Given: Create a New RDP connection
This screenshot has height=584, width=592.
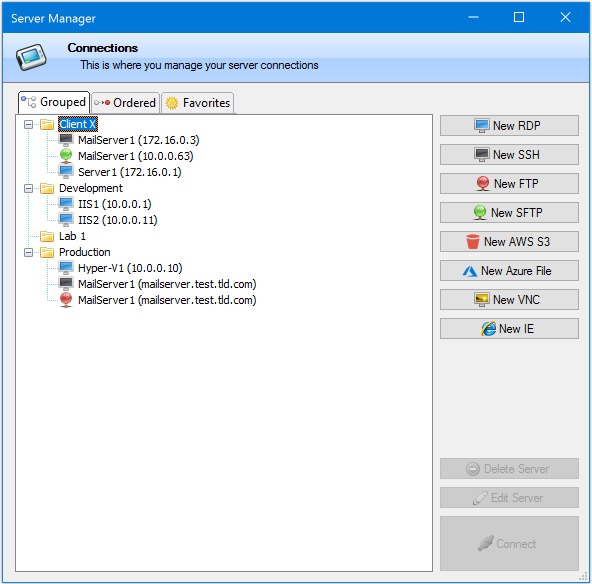Looking at the screenshot, I should pos(509,125).
